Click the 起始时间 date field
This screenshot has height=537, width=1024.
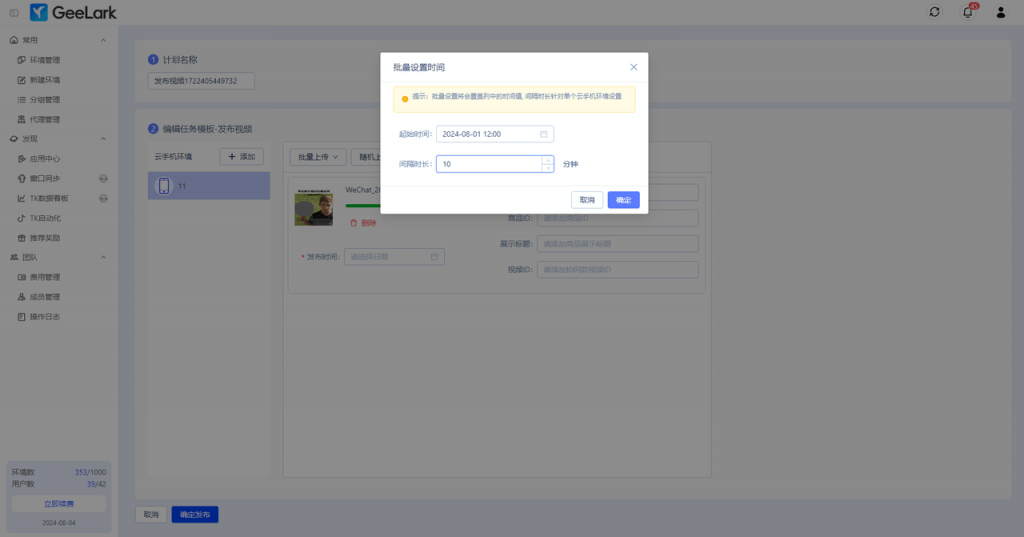488,134
